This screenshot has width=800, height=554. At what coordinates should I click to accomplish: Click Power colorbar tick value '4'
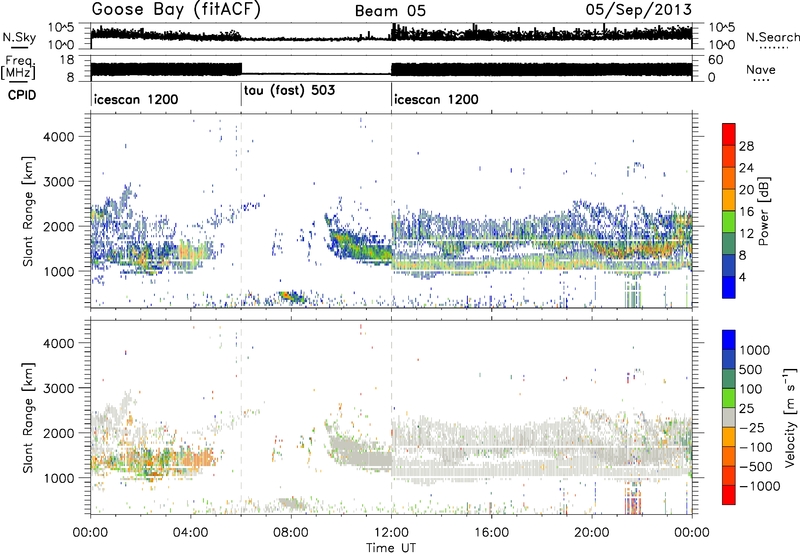[x=743, y=278]
